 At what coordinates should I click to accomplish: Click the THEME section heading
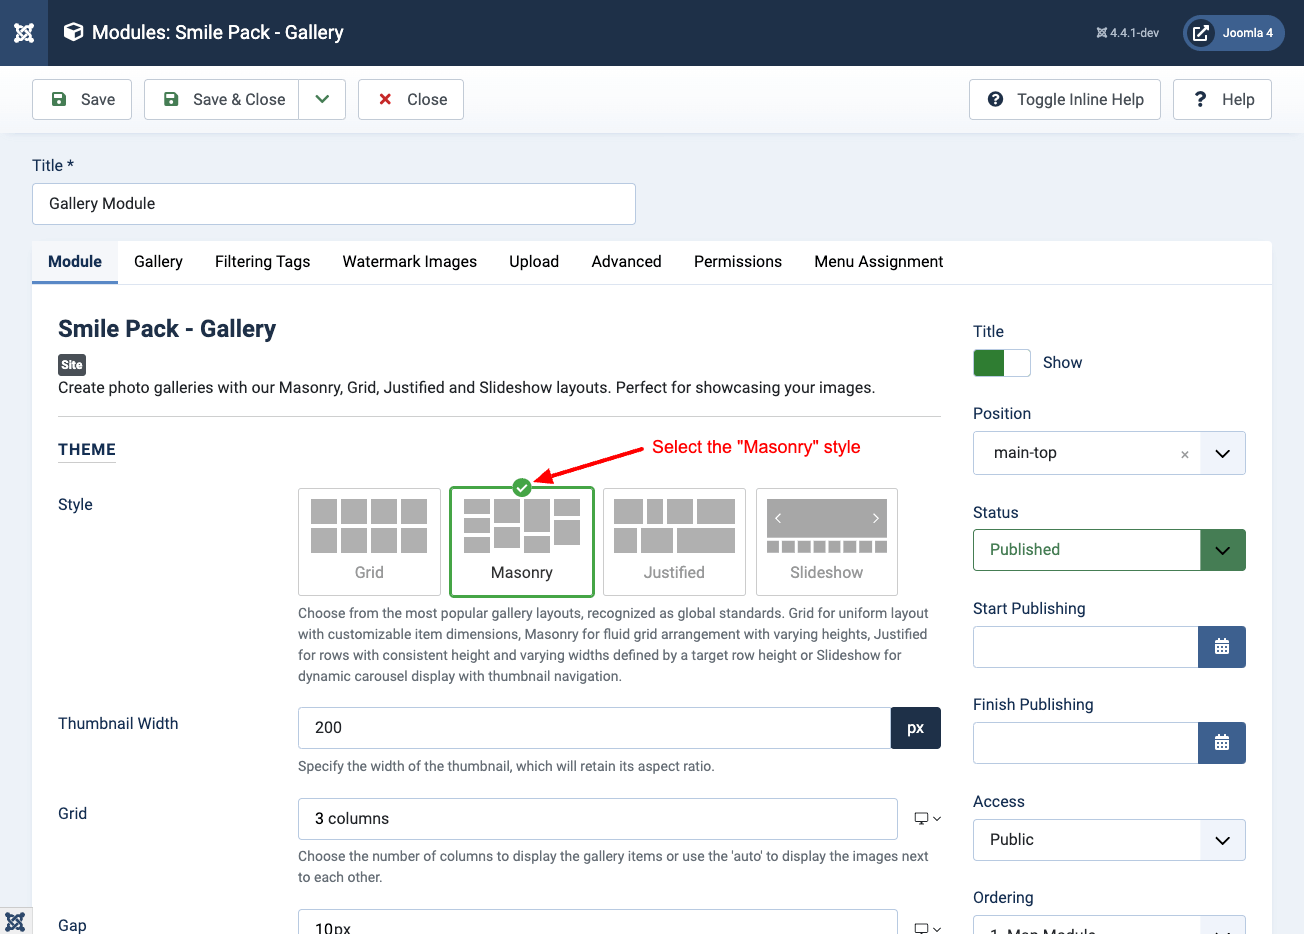[x=87, y=450]
